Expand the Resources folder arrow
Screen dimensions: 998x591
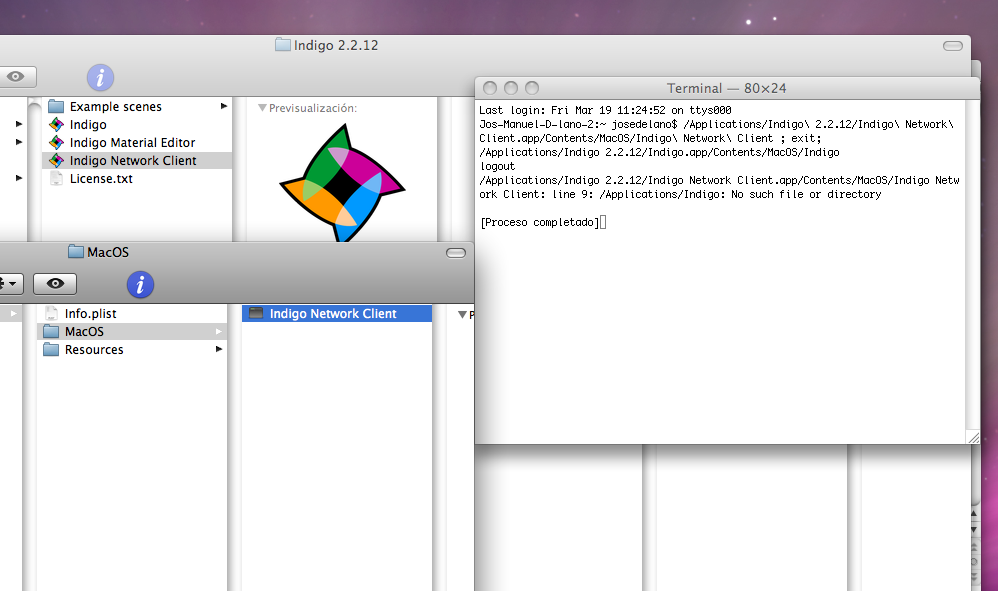point(218,349)
